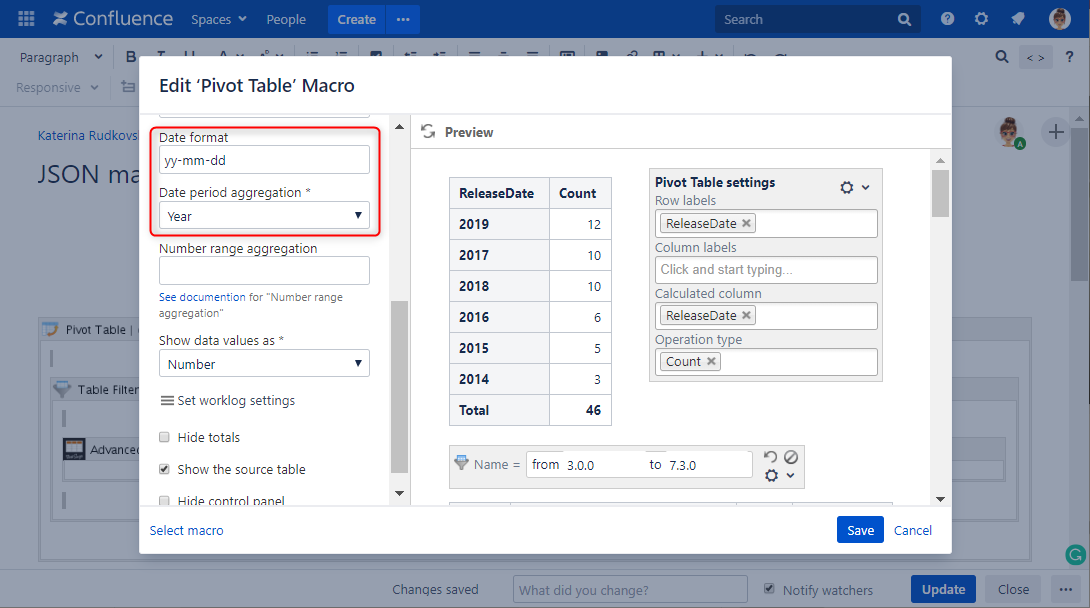
Task: Open the app switcher grid icon
Action: pyautogui.click(x=26, y=19)
